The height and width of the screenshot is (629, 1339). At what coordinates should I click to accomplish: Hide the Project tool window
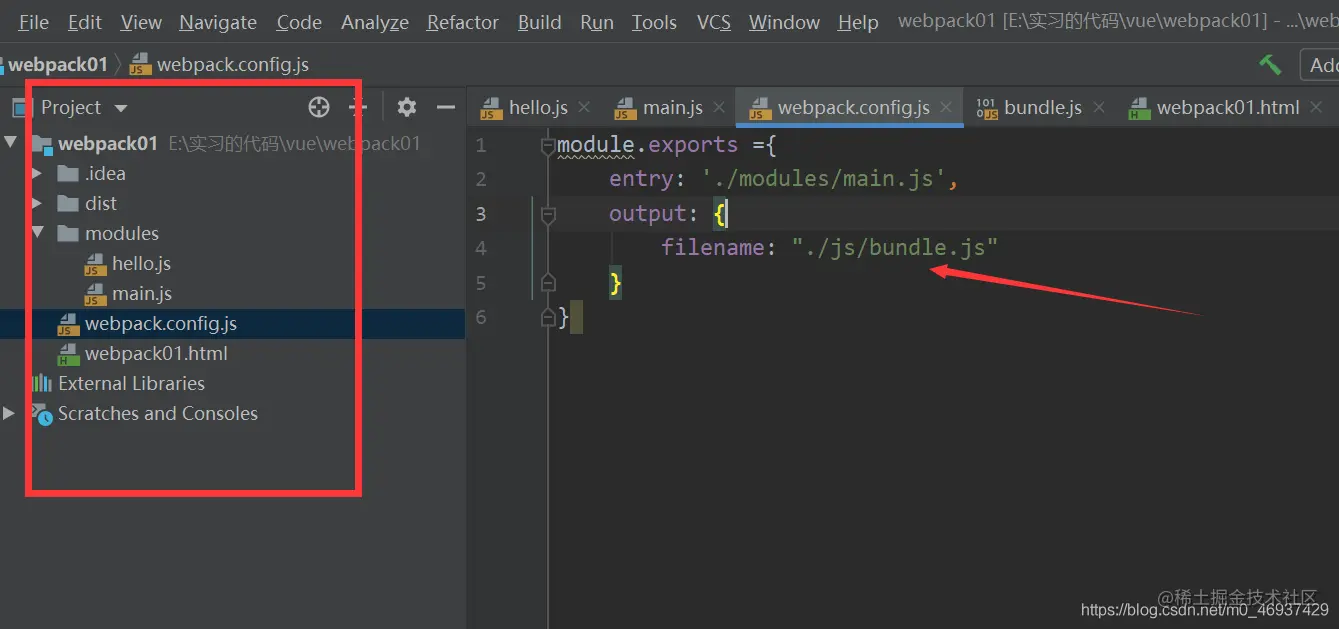446,107
